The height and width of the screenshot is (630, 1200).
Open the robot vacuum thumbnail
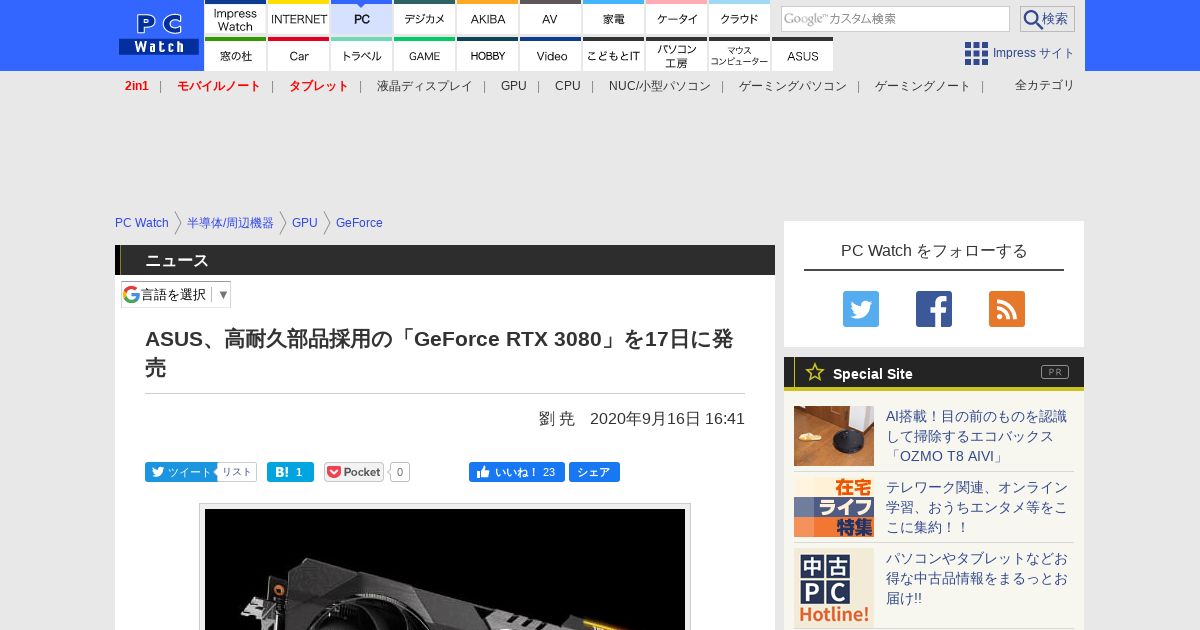834,436
